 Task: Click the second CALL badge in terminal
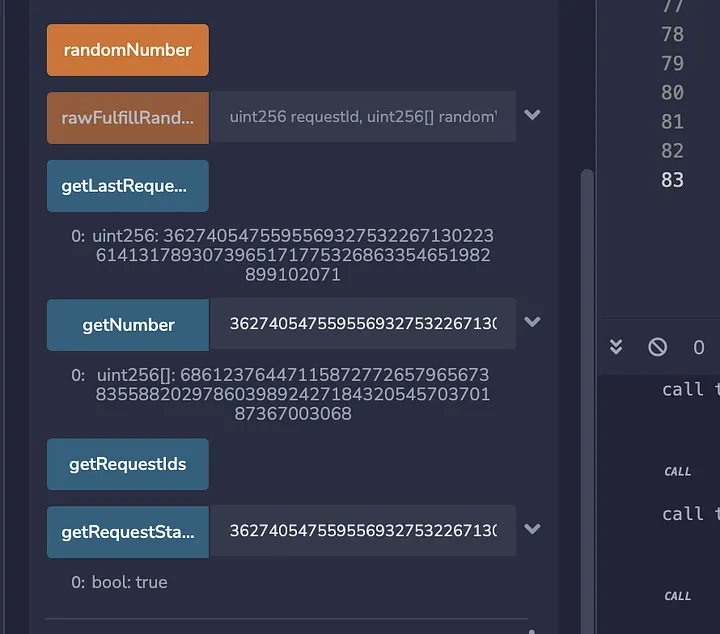click(x=677, y=596)
